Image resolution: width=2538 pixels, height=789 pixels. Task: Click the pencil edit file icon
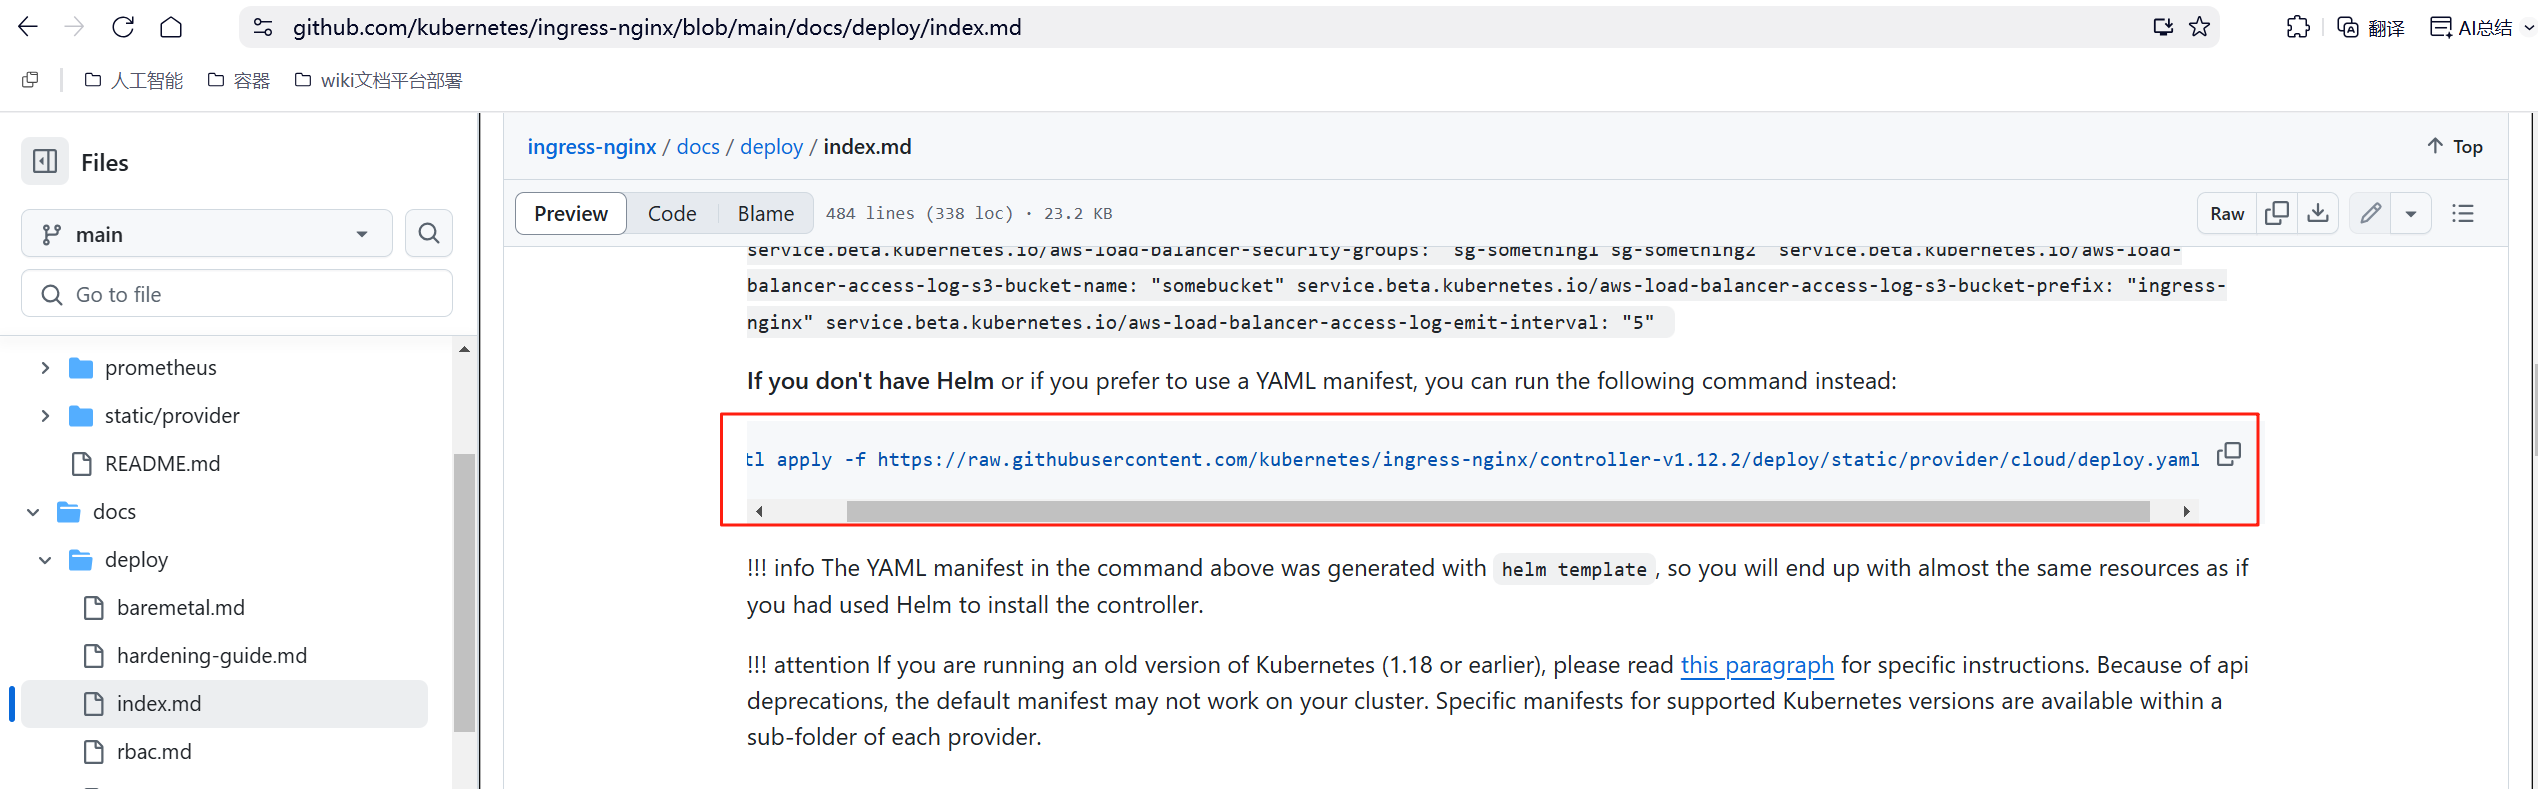[2370, 214]
